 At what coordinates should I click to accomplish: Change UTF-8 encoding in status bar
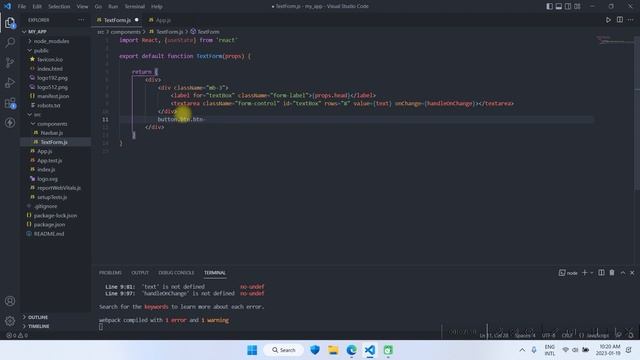tap(549, 335)
